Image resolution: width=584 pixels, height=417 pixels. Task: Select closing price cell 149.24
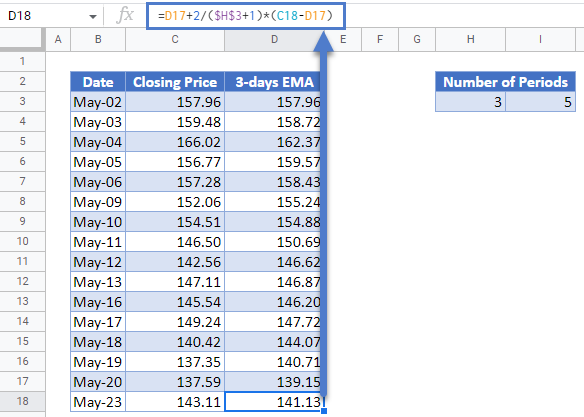(x=175, y=322)
